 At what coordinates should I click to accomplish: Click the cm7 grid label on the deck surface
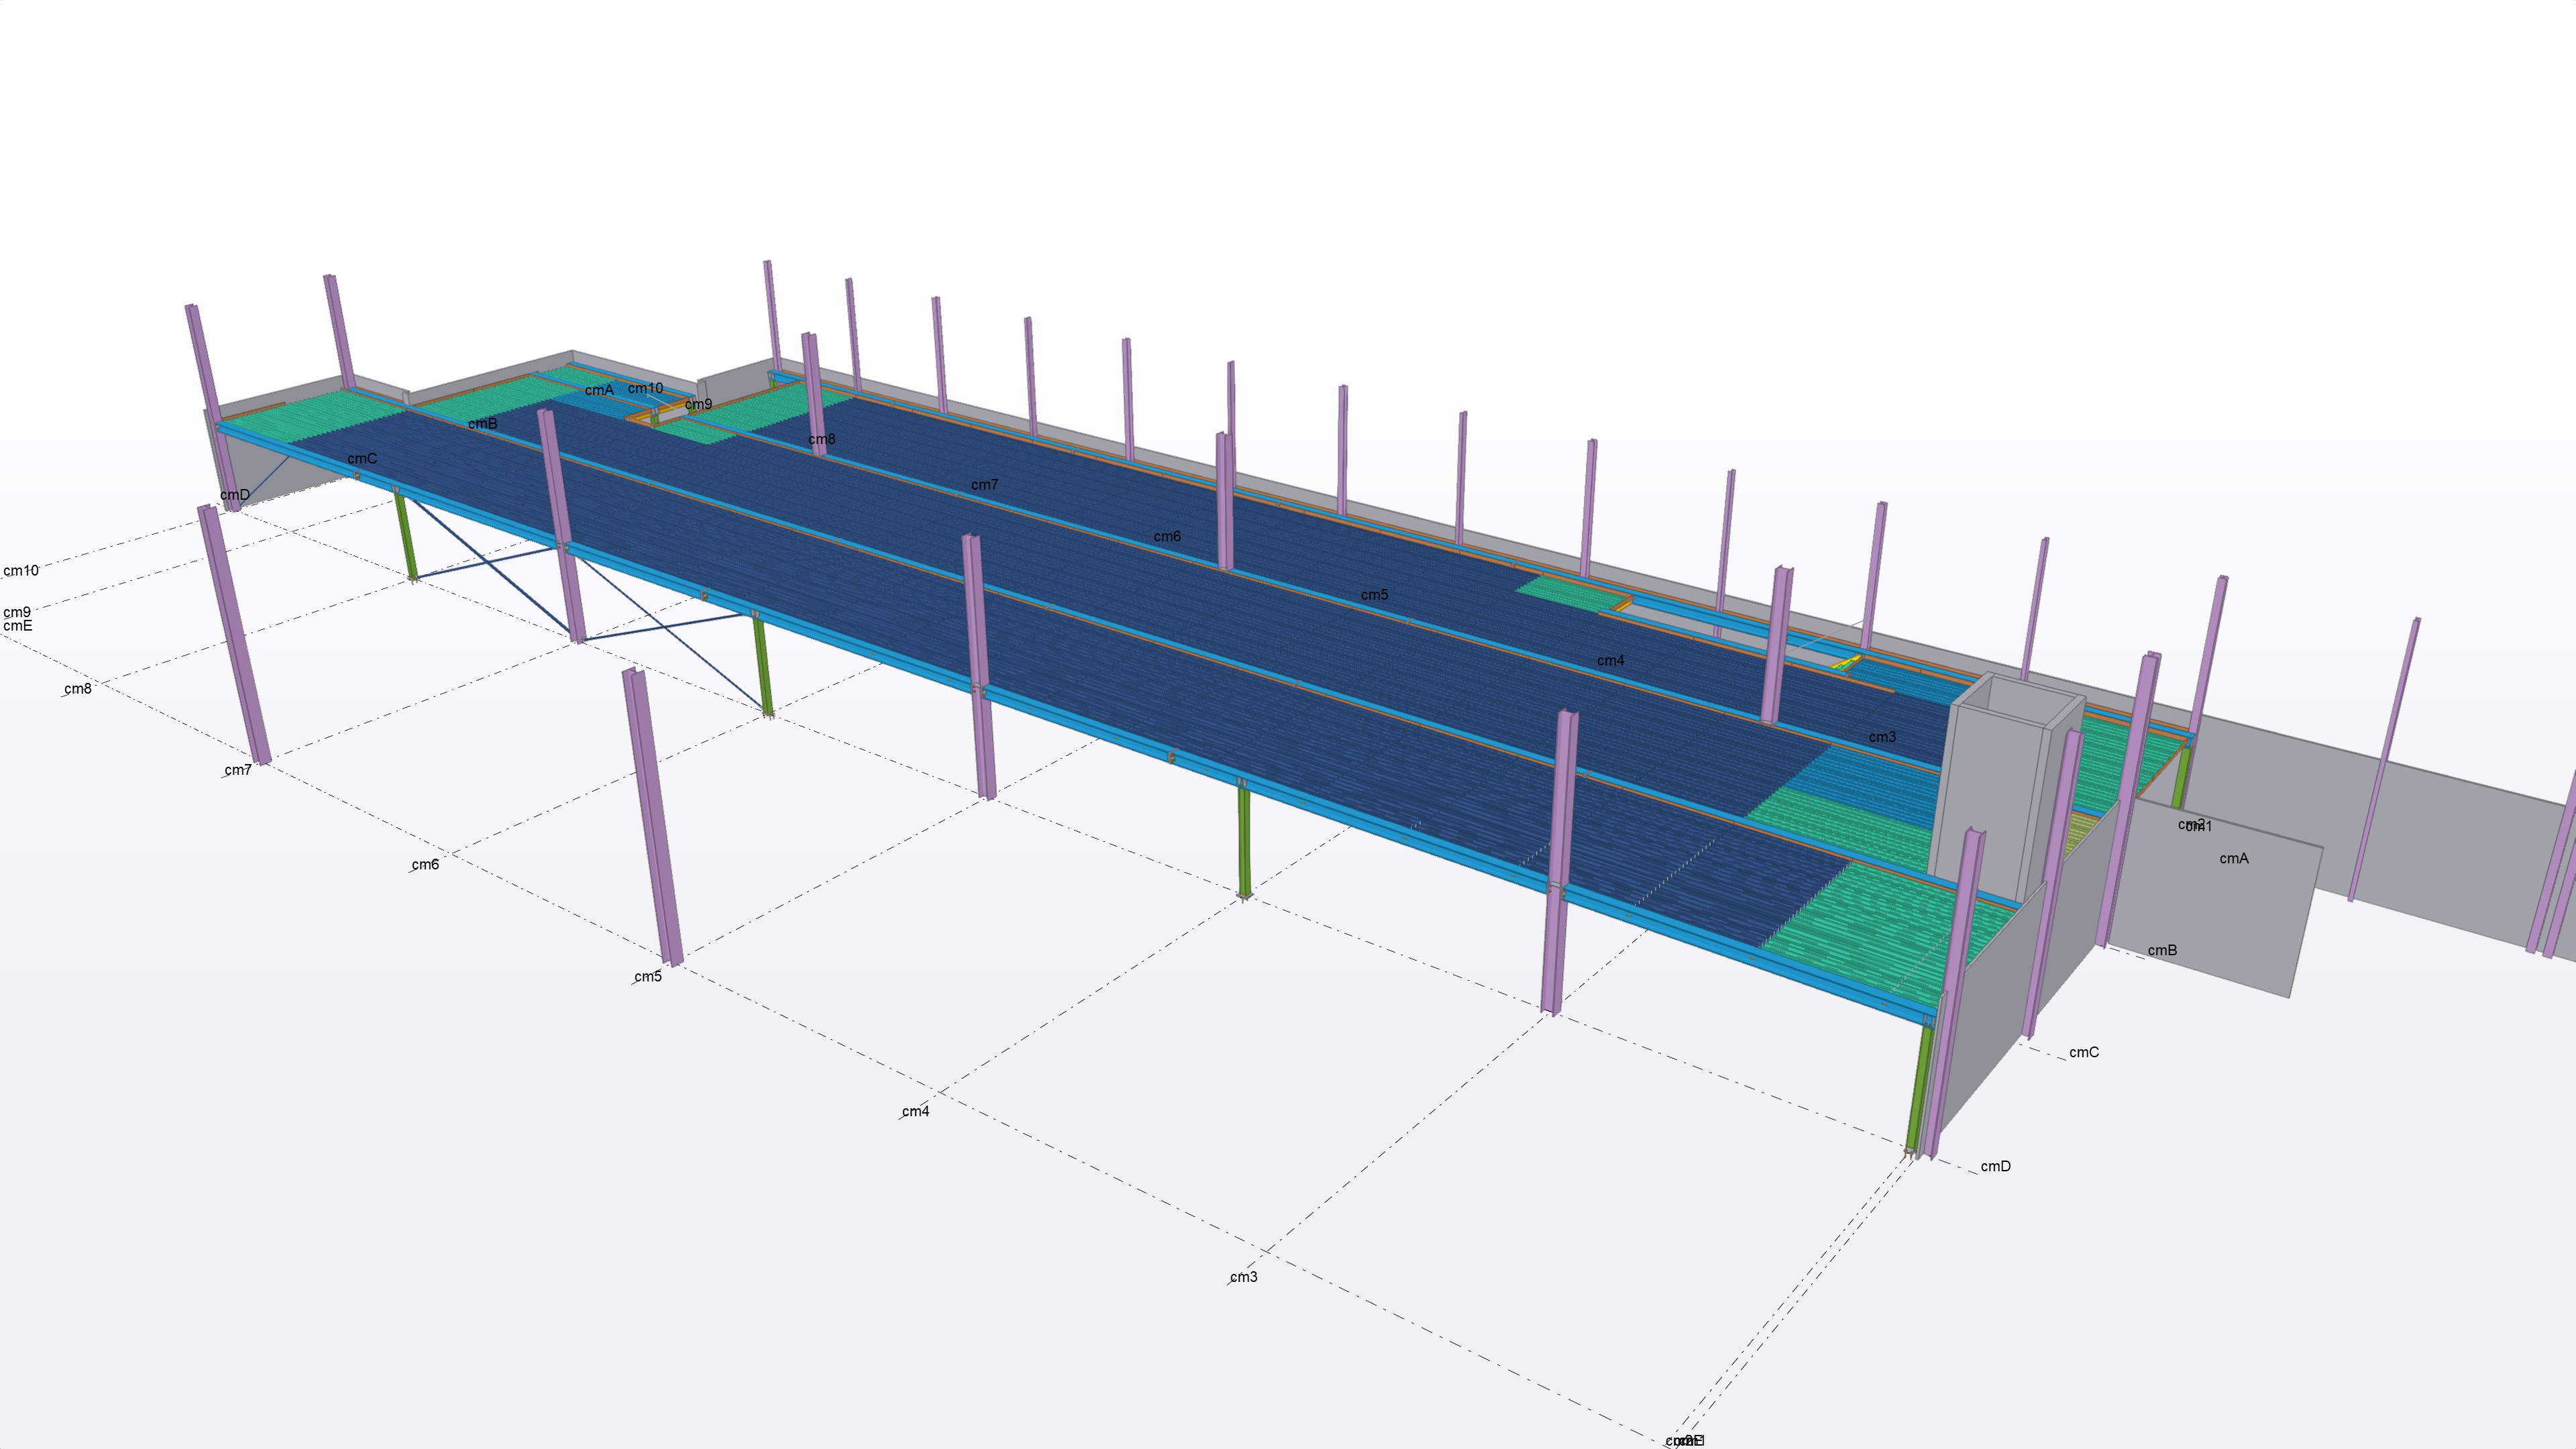984,484
